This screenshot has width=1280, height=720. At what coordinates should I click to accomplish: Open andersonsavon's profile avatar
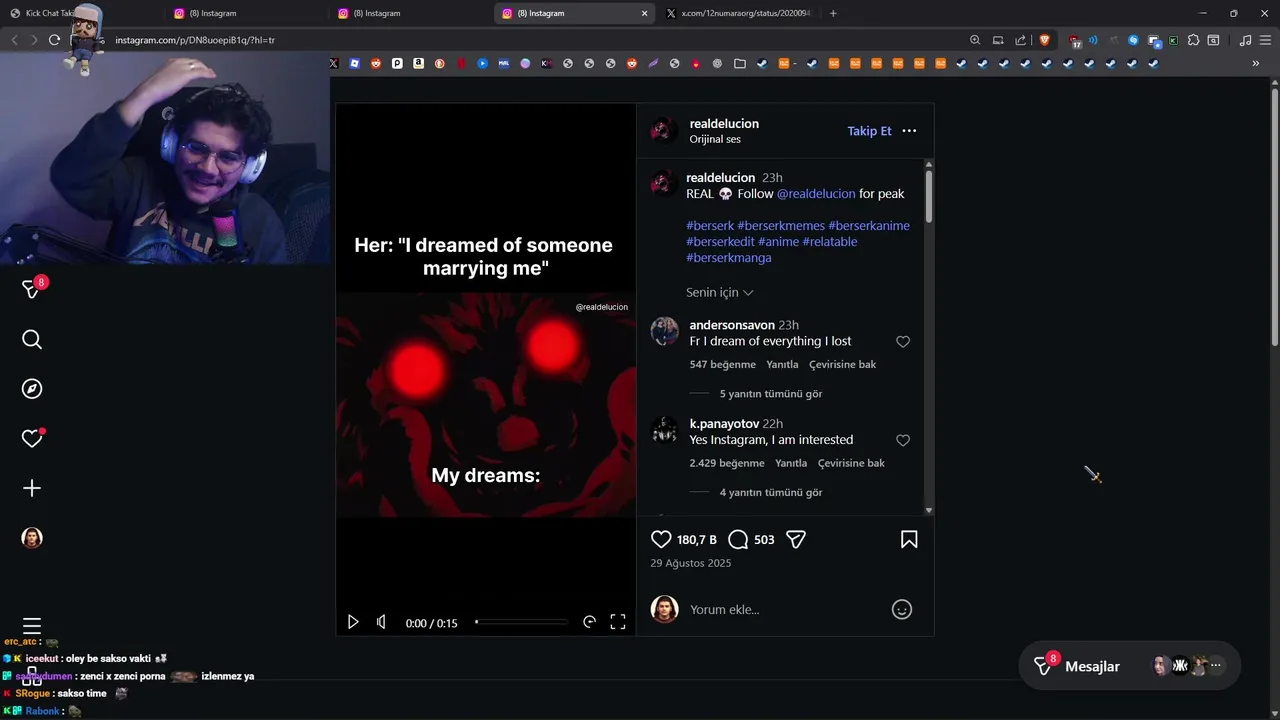point(664,331)
